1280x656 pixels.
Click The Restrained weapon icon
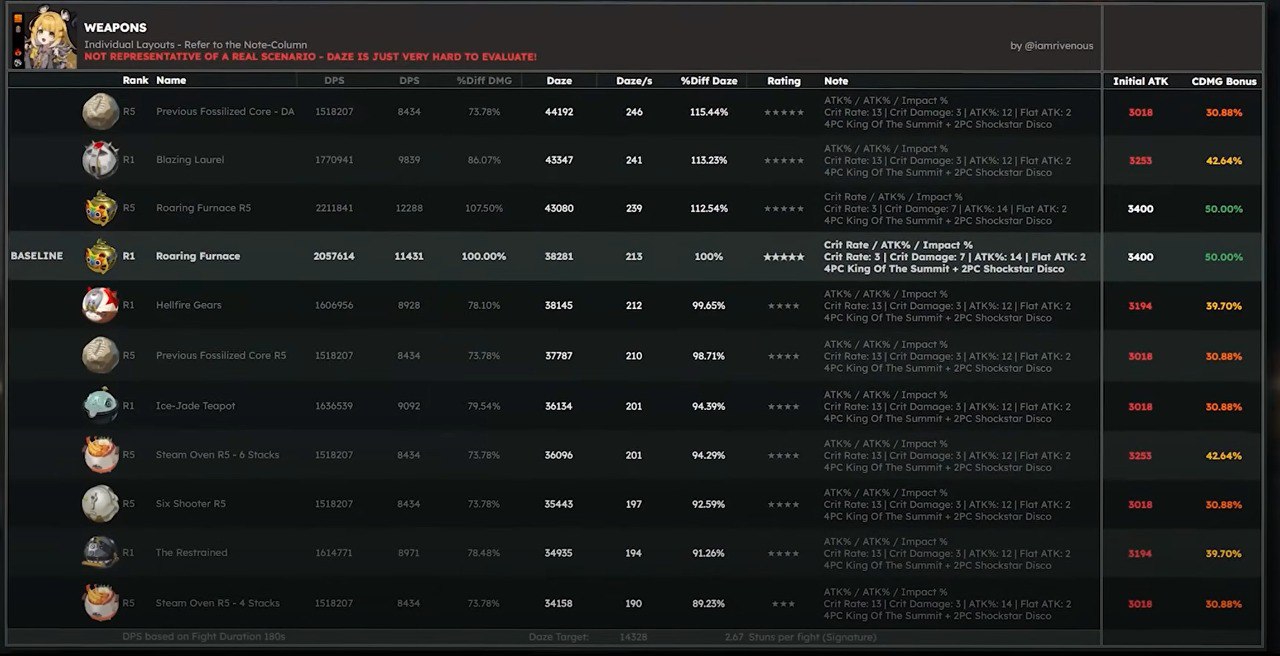tap(100, 553)
